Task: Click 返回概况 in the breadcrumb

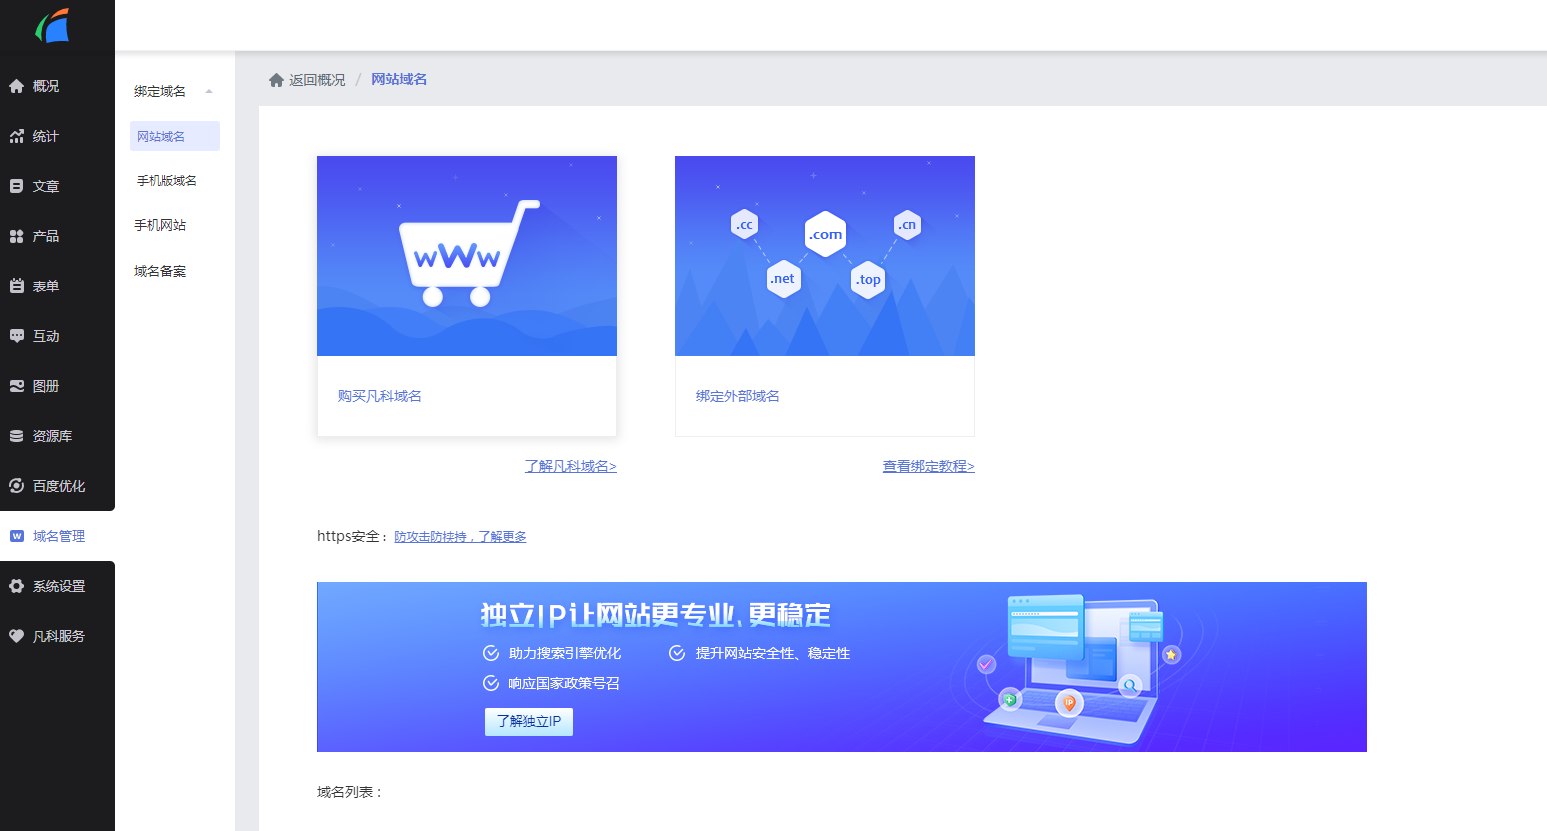Action: point(315,78)
